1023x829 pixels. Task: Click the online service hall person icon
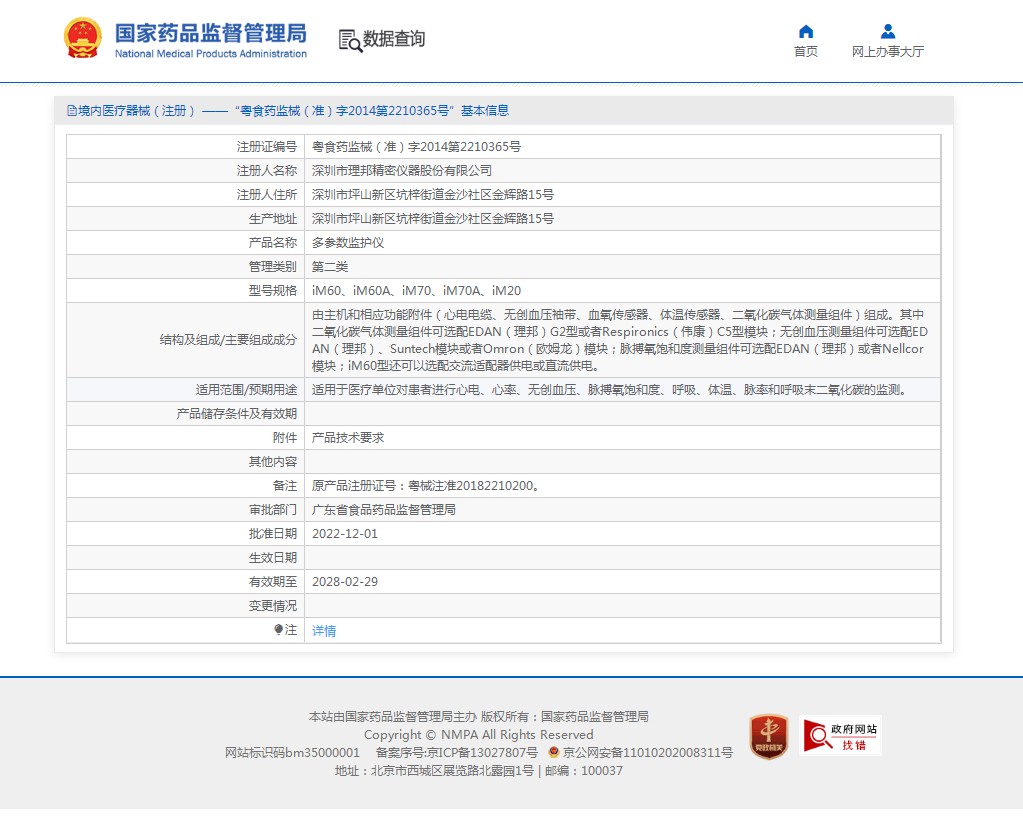pyautogui.click(x=888, y=31)
